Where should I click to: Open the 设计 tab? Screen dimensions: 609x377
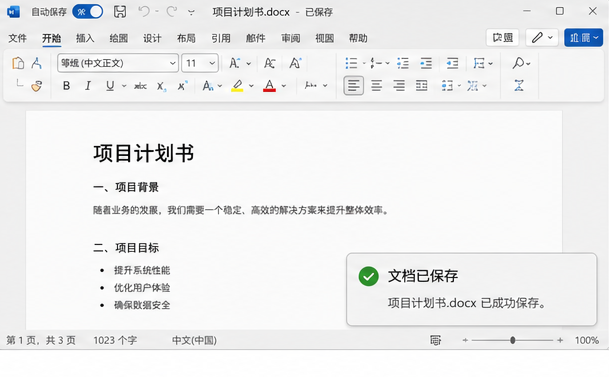[x=152, y=38]
